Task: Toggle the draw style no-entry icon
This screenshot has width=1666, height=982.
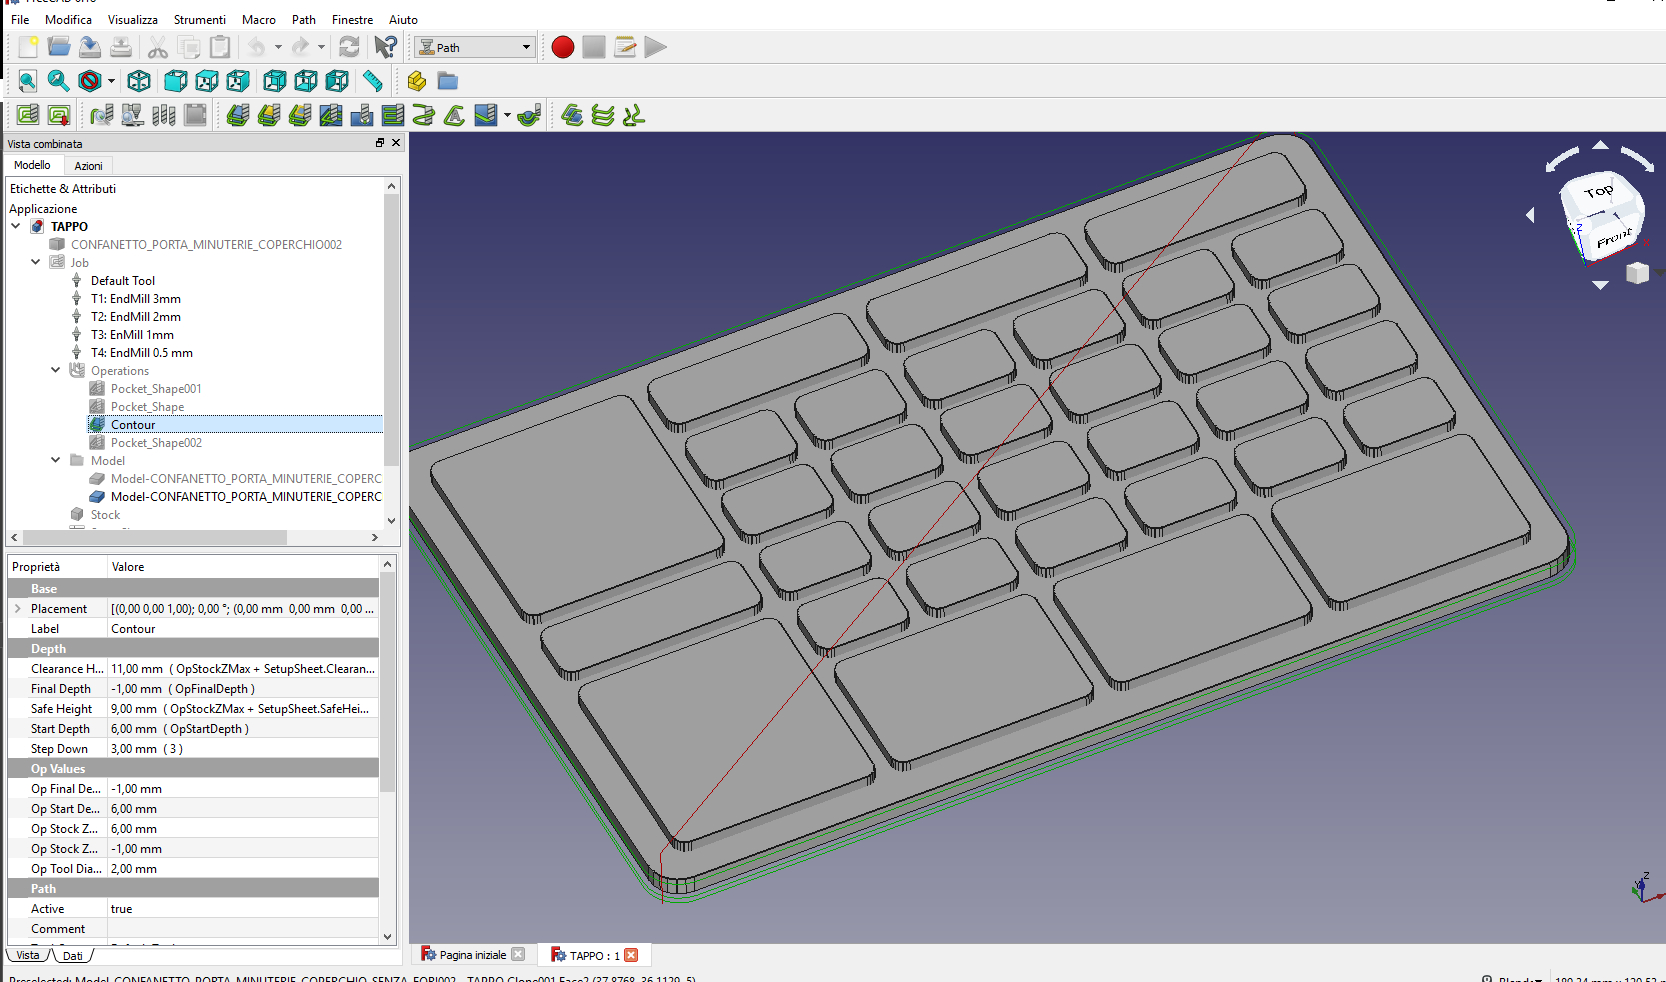Action: (90, 81)
